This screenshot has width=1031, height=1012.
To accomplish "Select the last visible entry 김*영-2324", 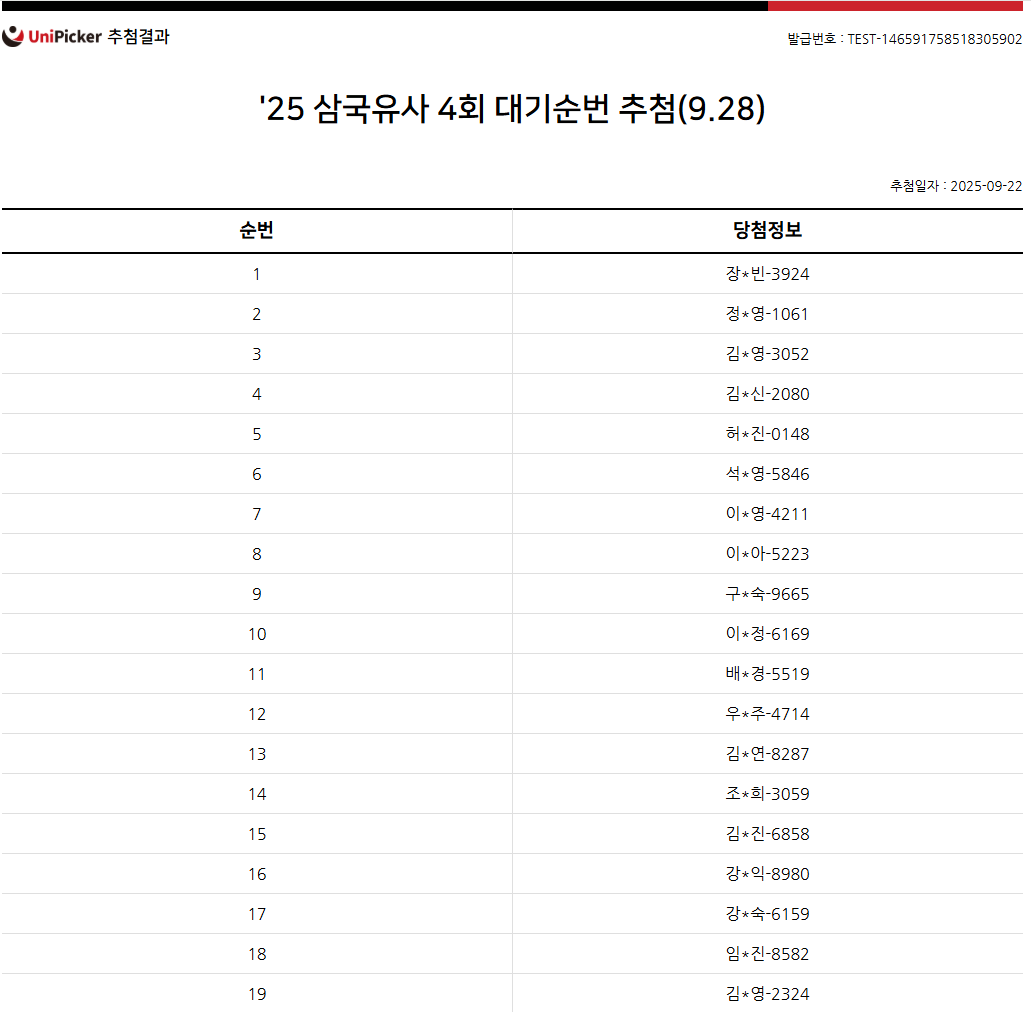I will (x=767, y=994).
